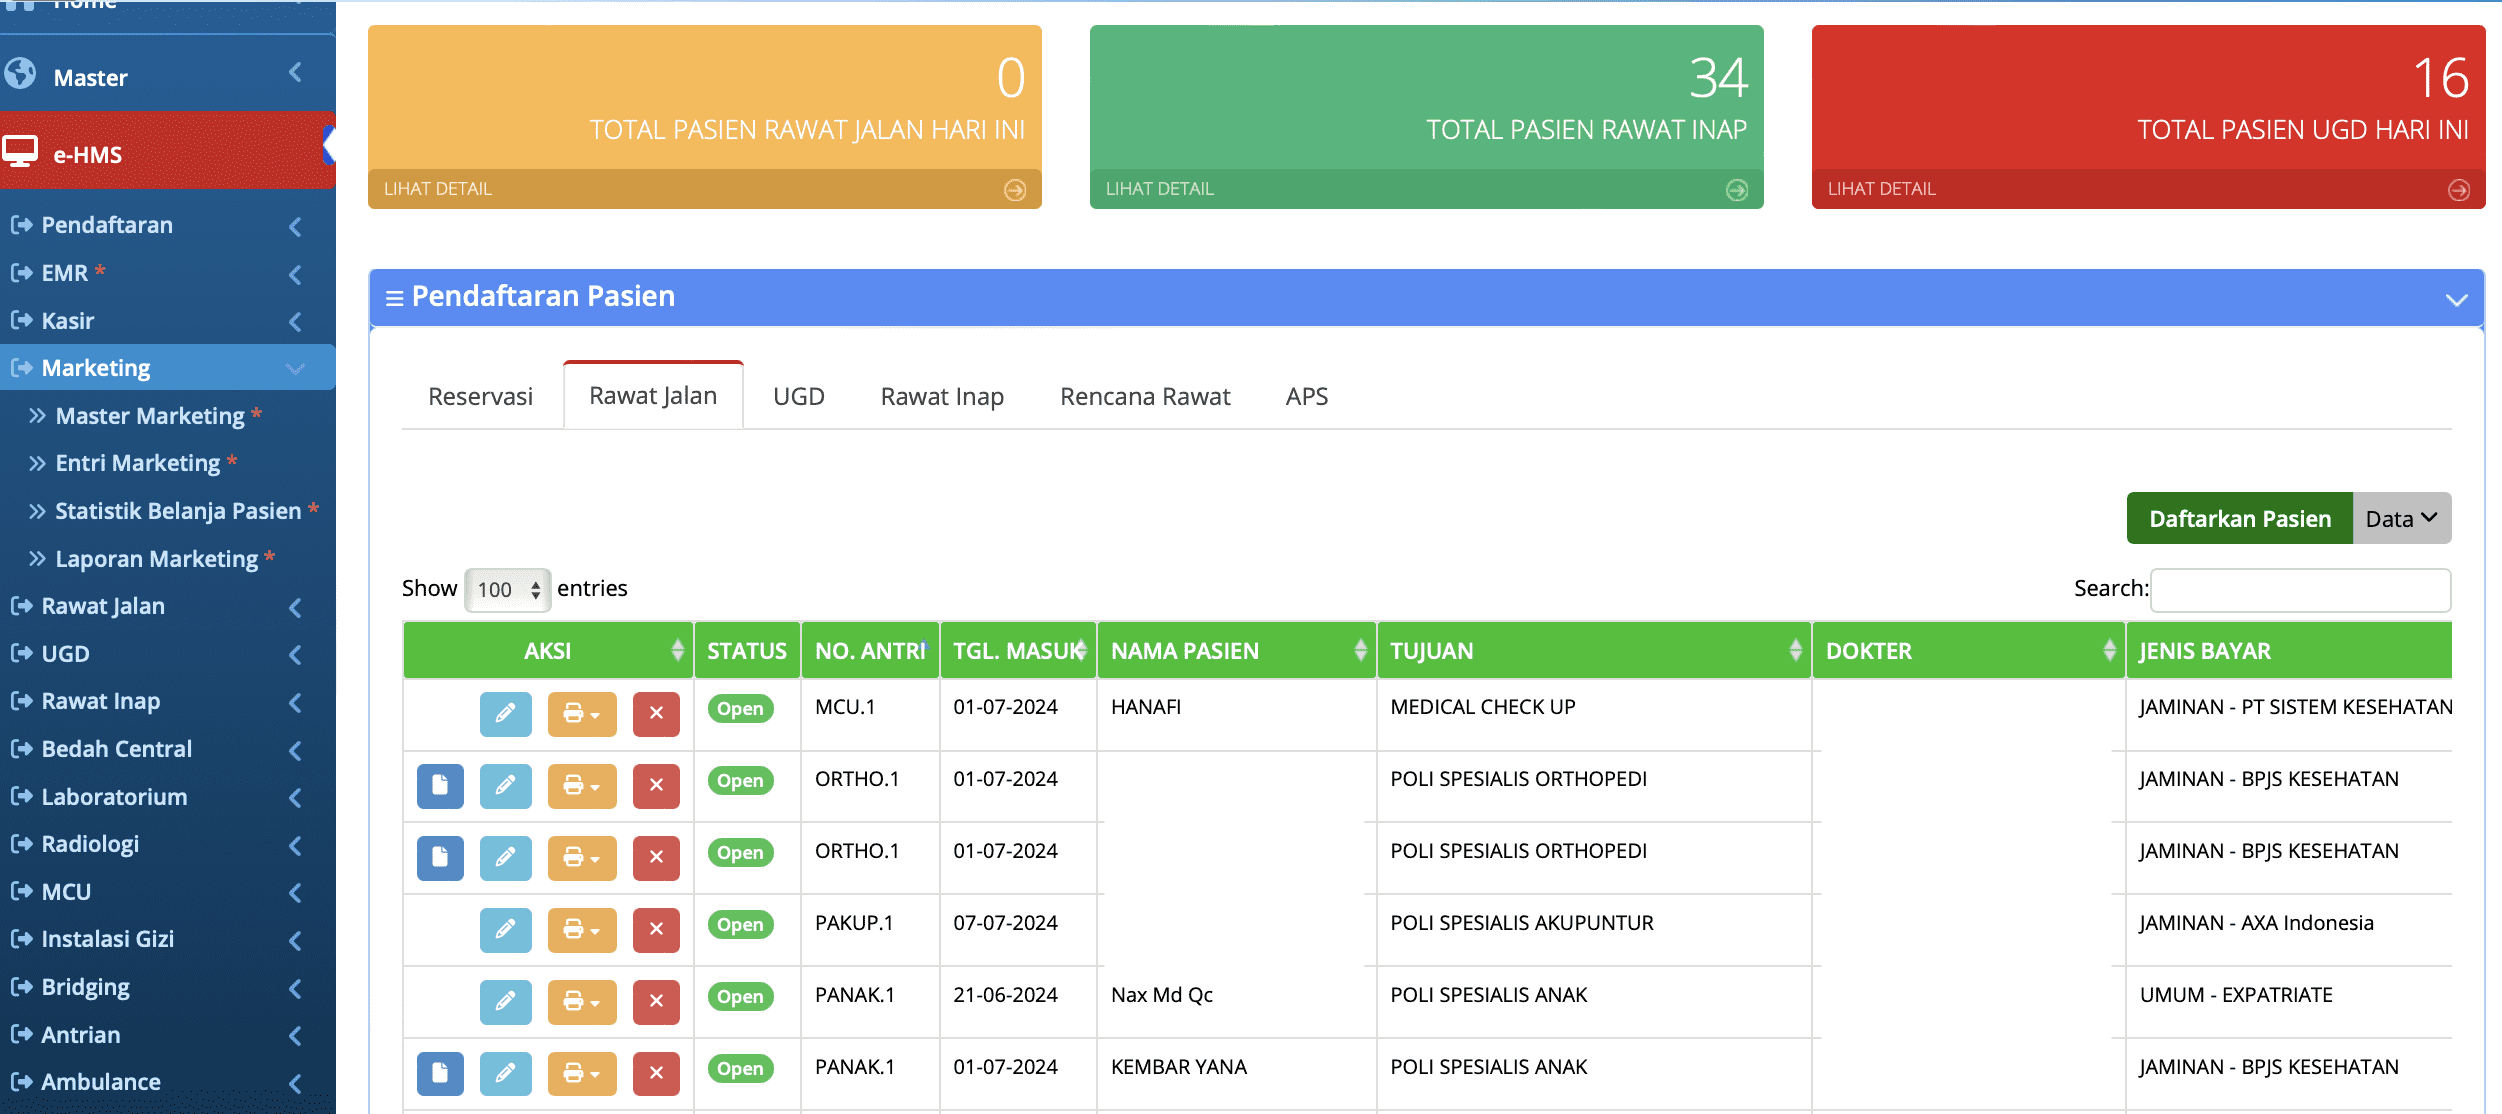The image size is (2502, 1114).
Task: Switch to the Rawat Inap tab
Action: [x=941, y=396]
